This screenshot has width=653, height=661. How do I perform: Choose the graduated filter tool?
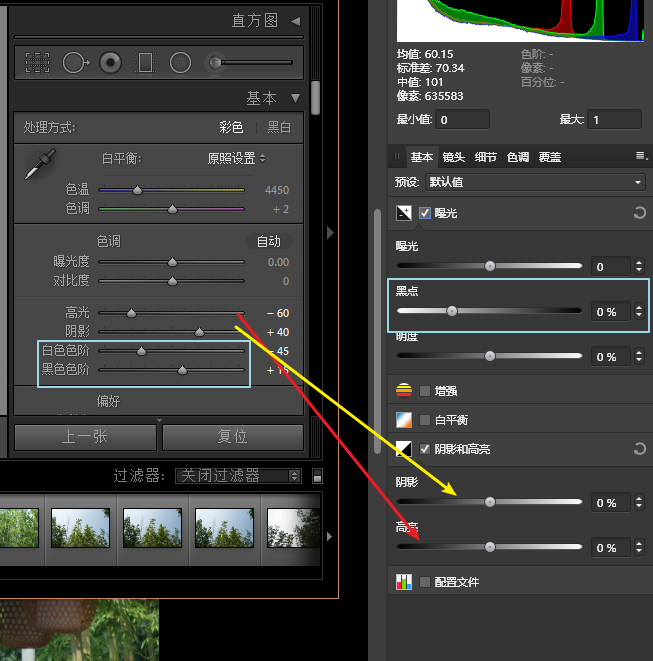pyautogui.click(x=145, y=63)
